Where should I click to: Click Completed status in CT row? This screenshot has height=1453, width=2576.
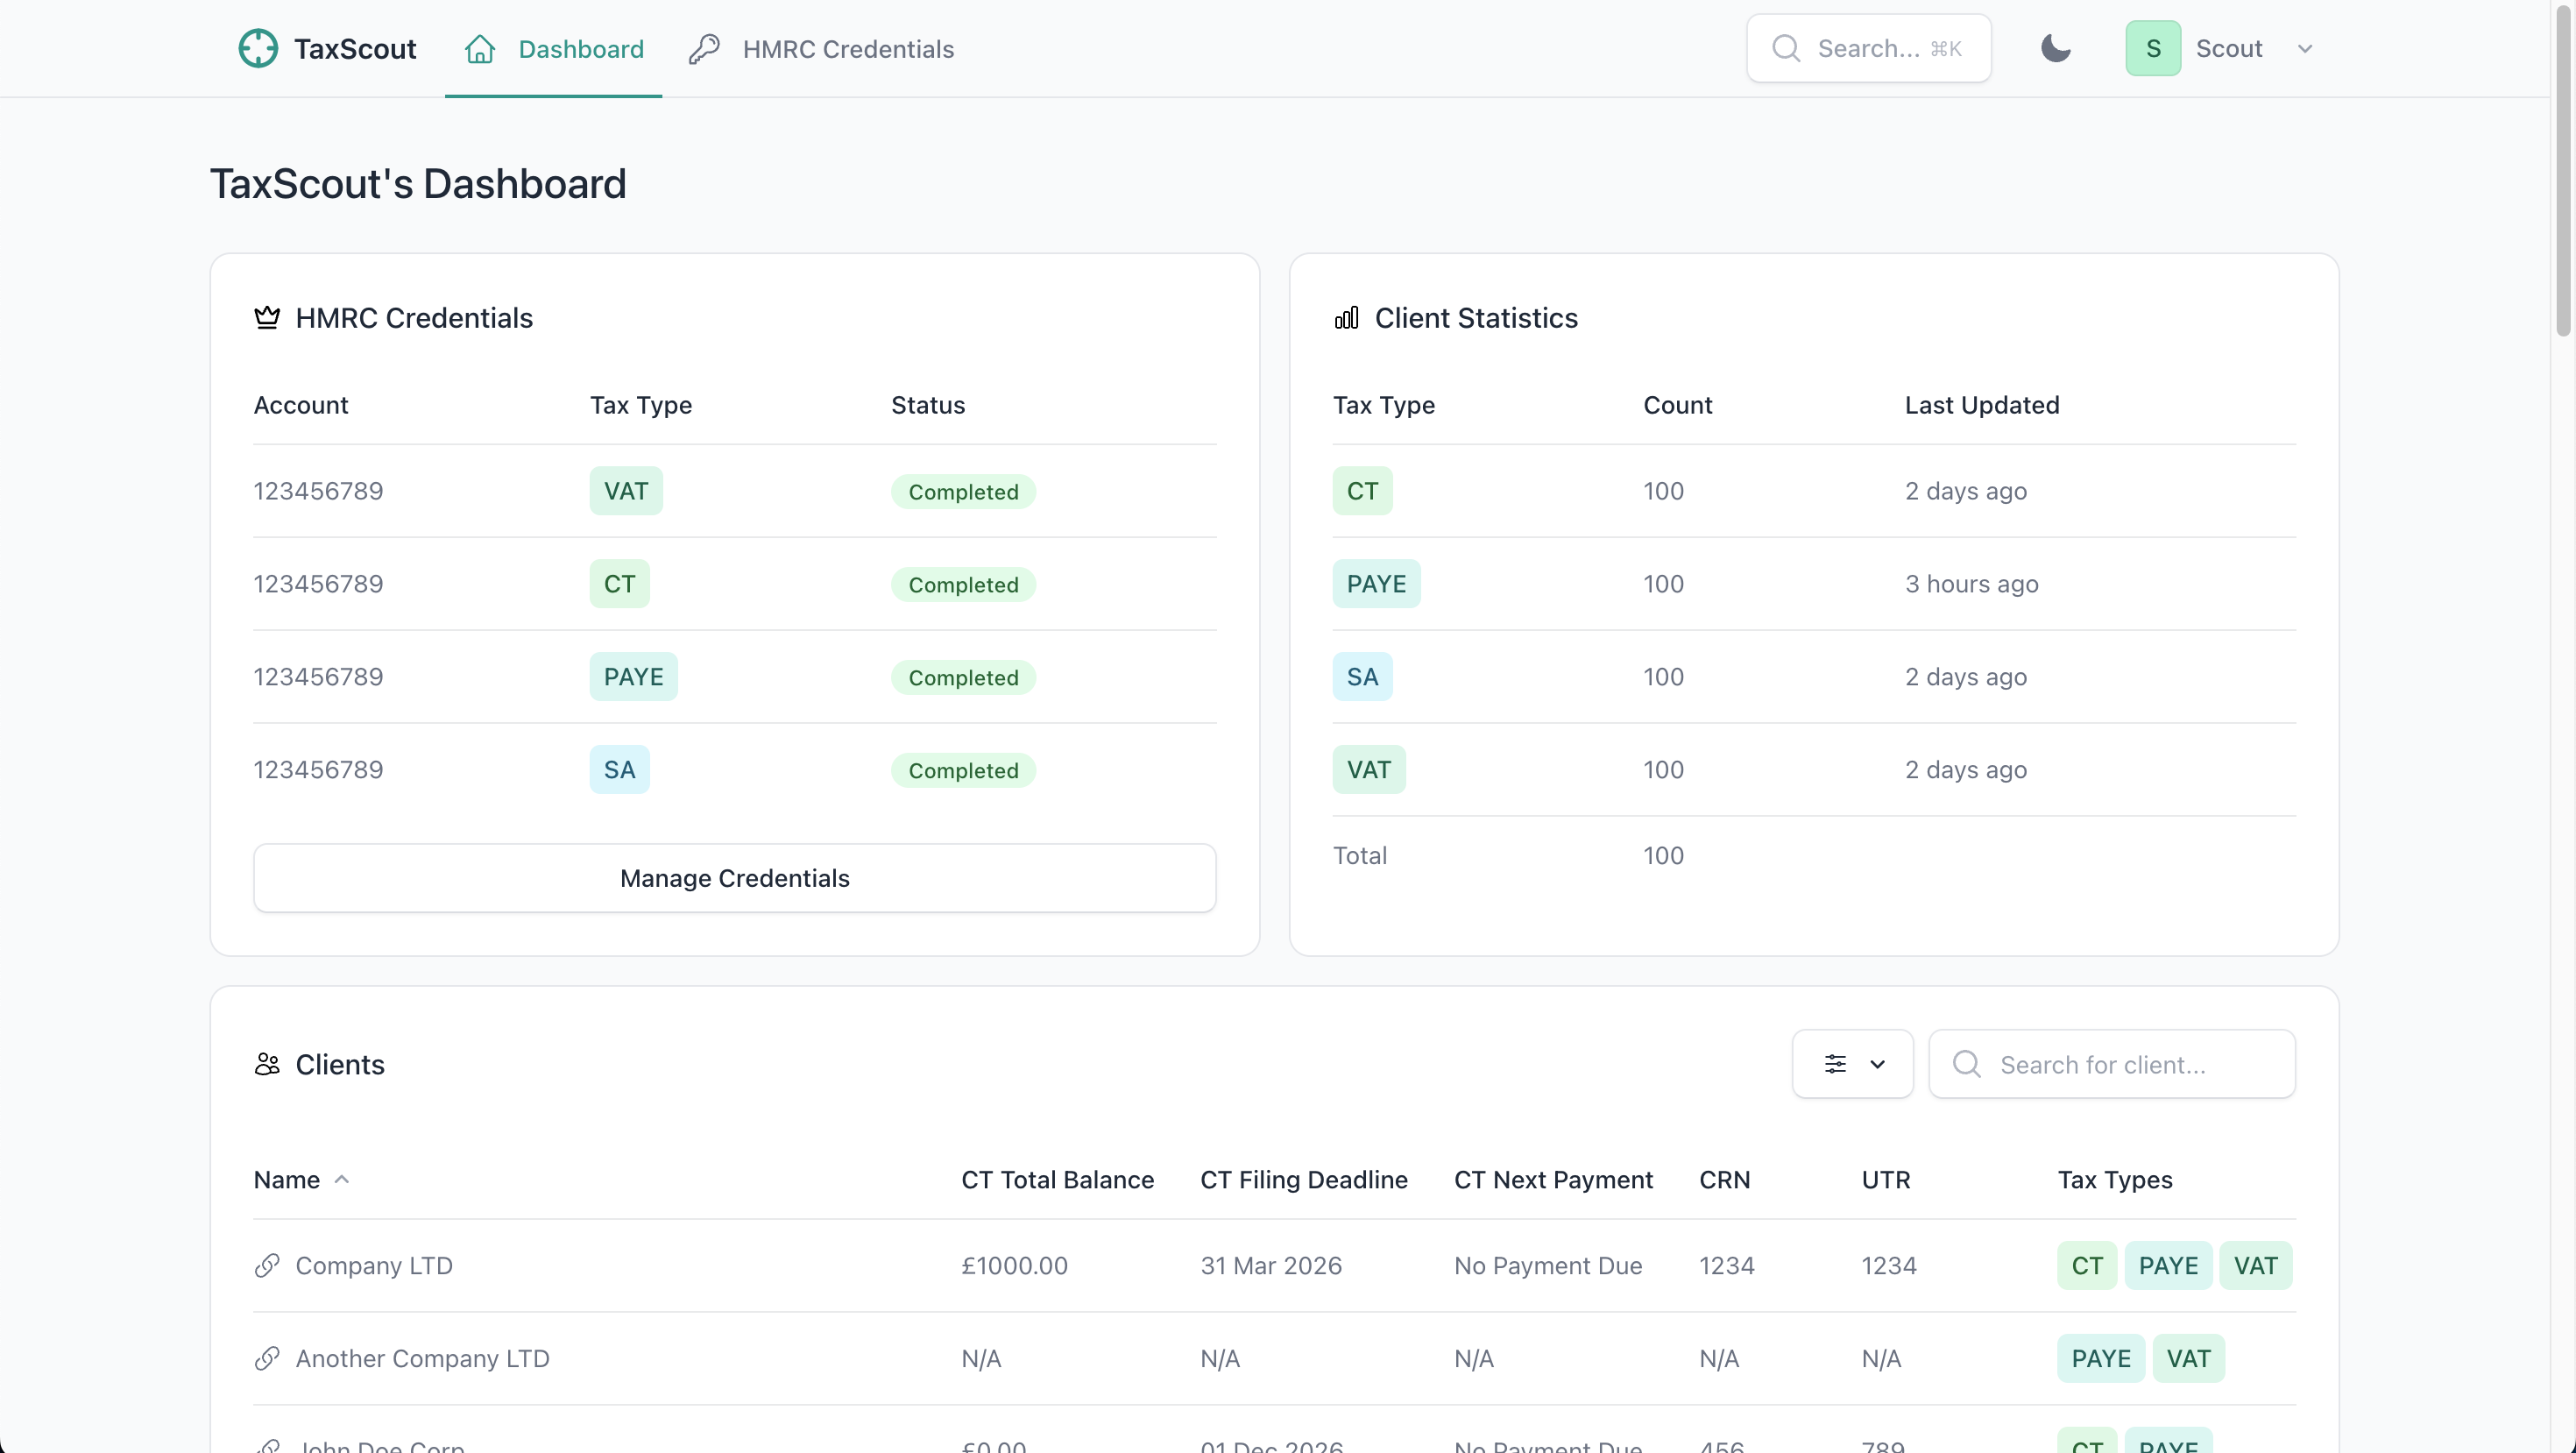[963, 585]
